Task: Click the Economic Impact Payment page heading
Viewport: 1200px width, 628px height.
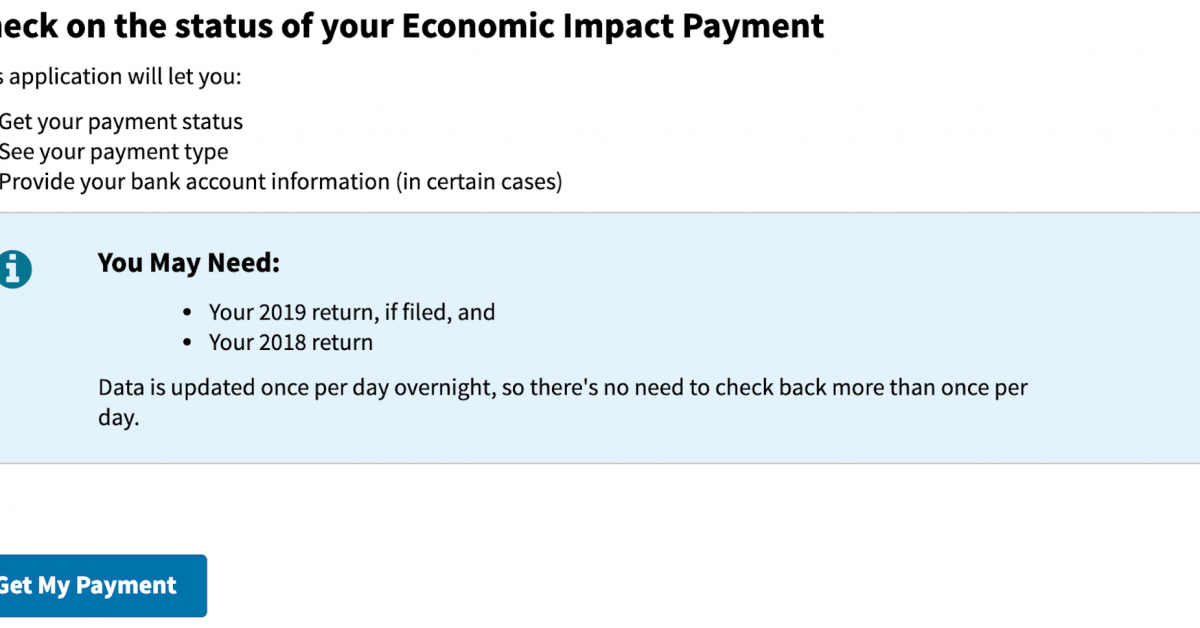Action: click(x=412, y=25)
